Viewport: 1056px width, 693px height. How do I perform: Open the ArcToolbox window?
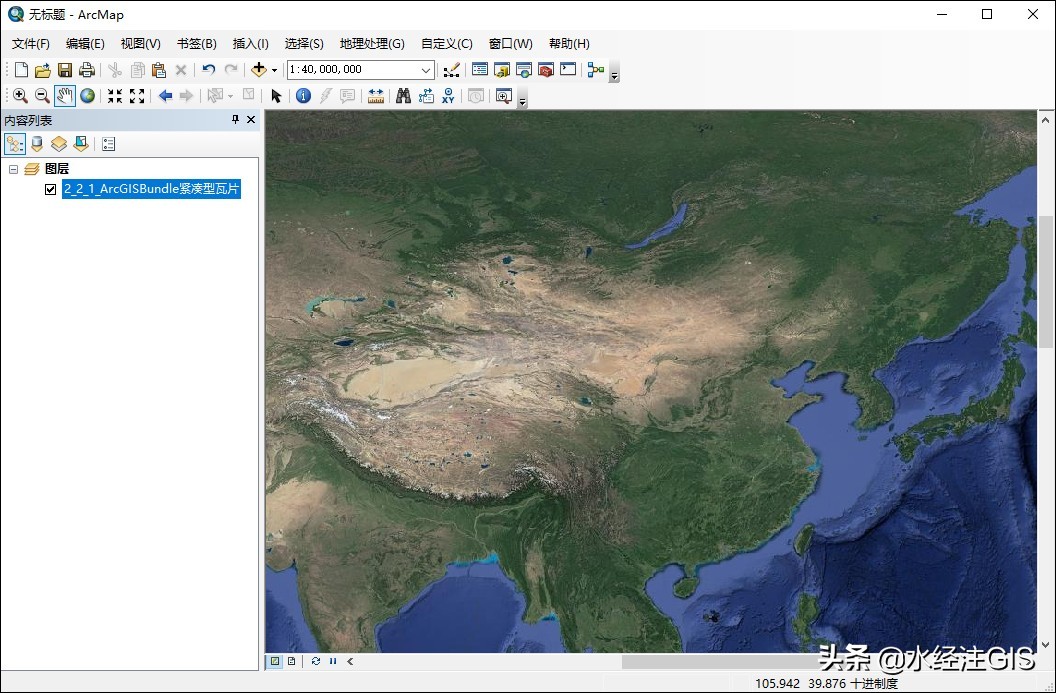tap(546, 69)
